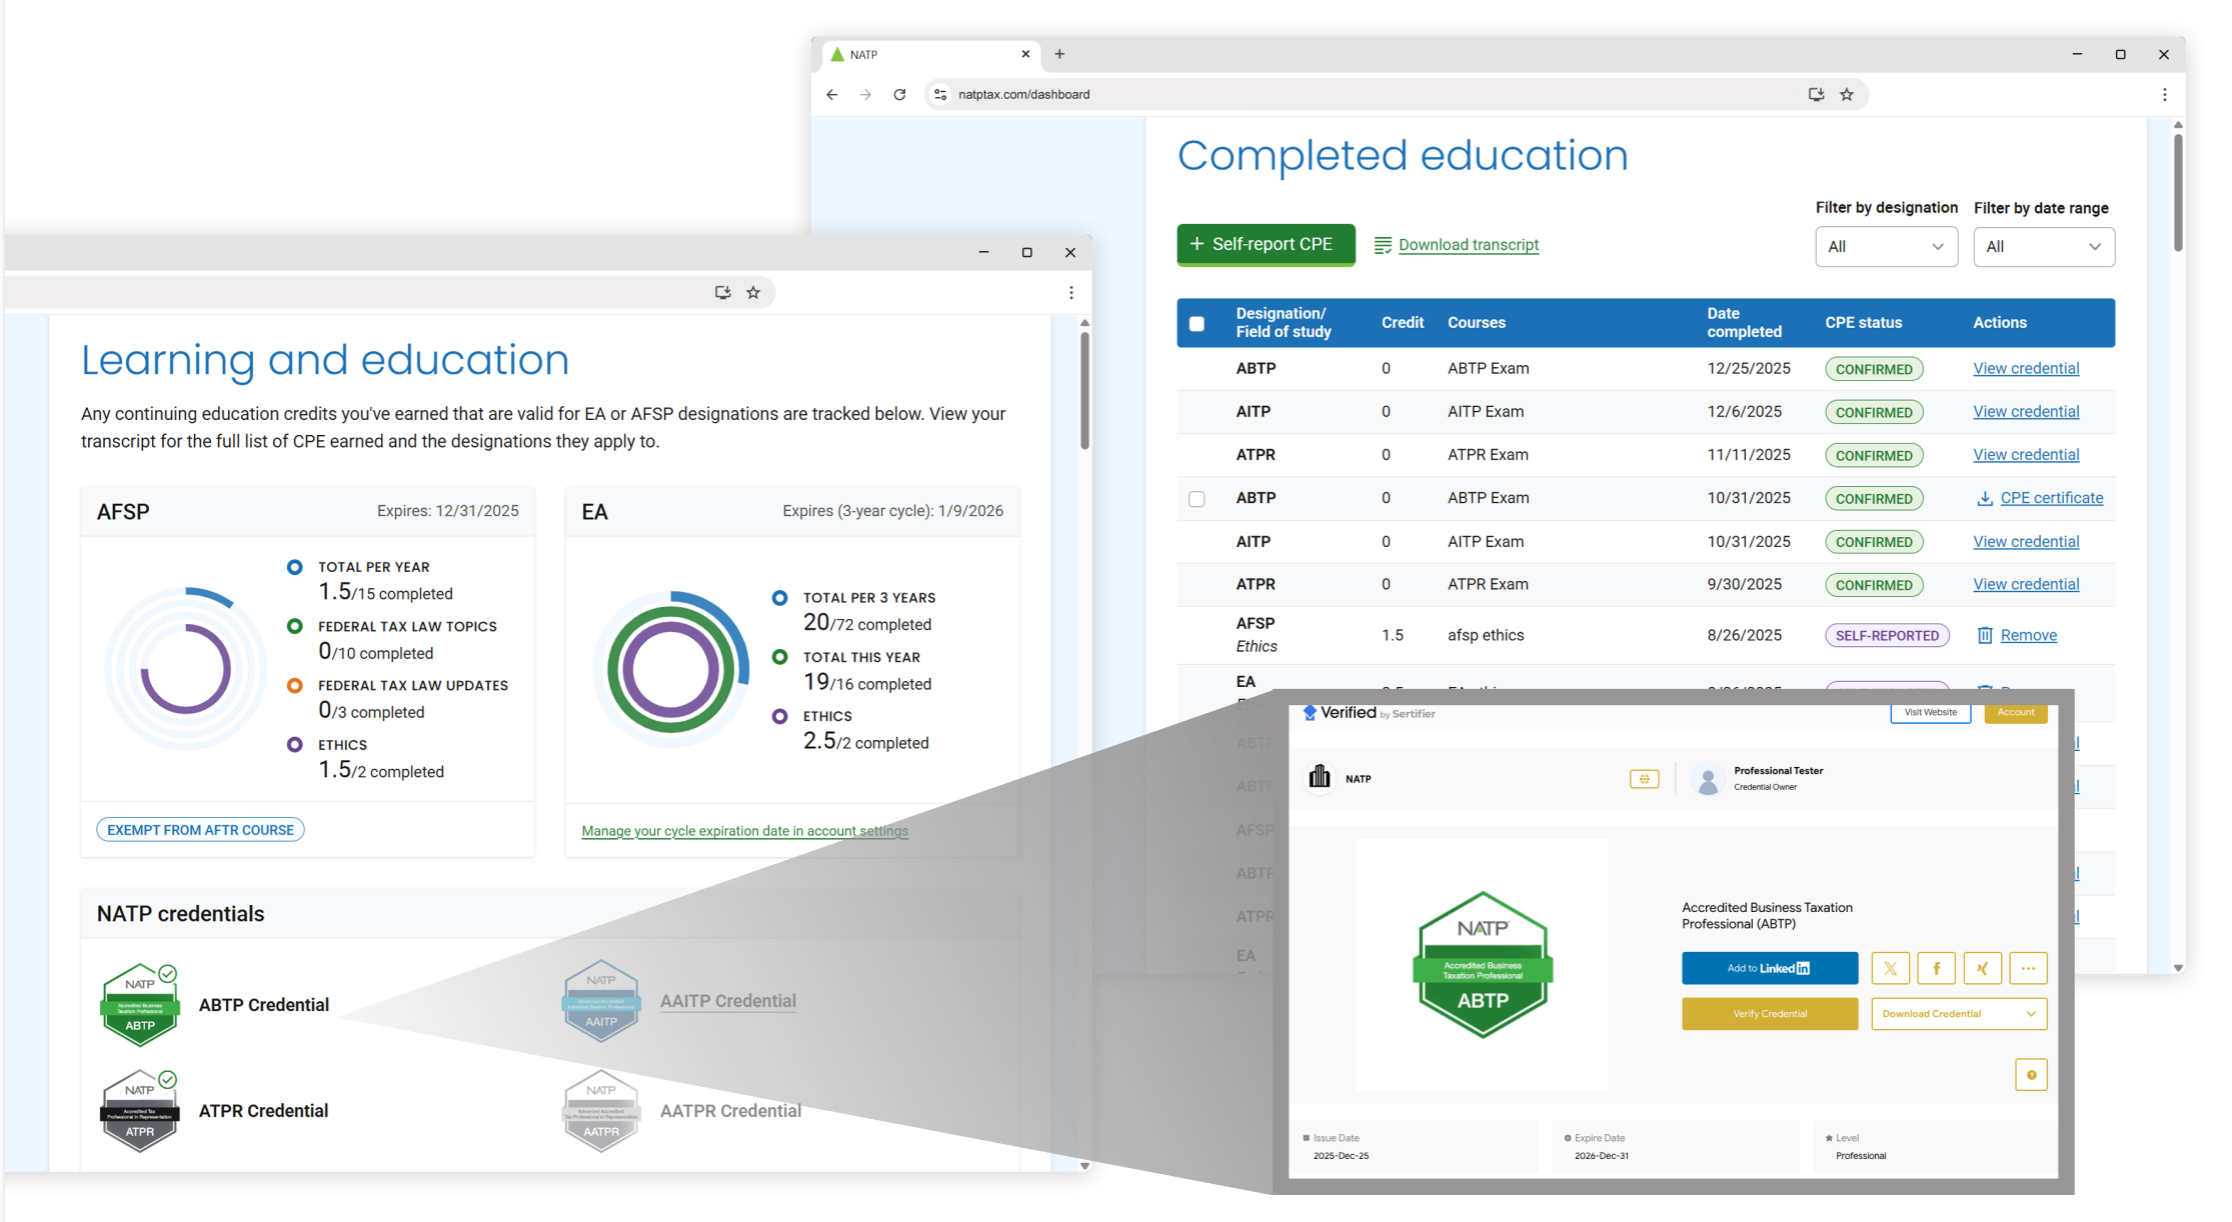Open Filter by date range dropdown
The width and height of the screenshot is (2232, 1222).
(2043, 247)
